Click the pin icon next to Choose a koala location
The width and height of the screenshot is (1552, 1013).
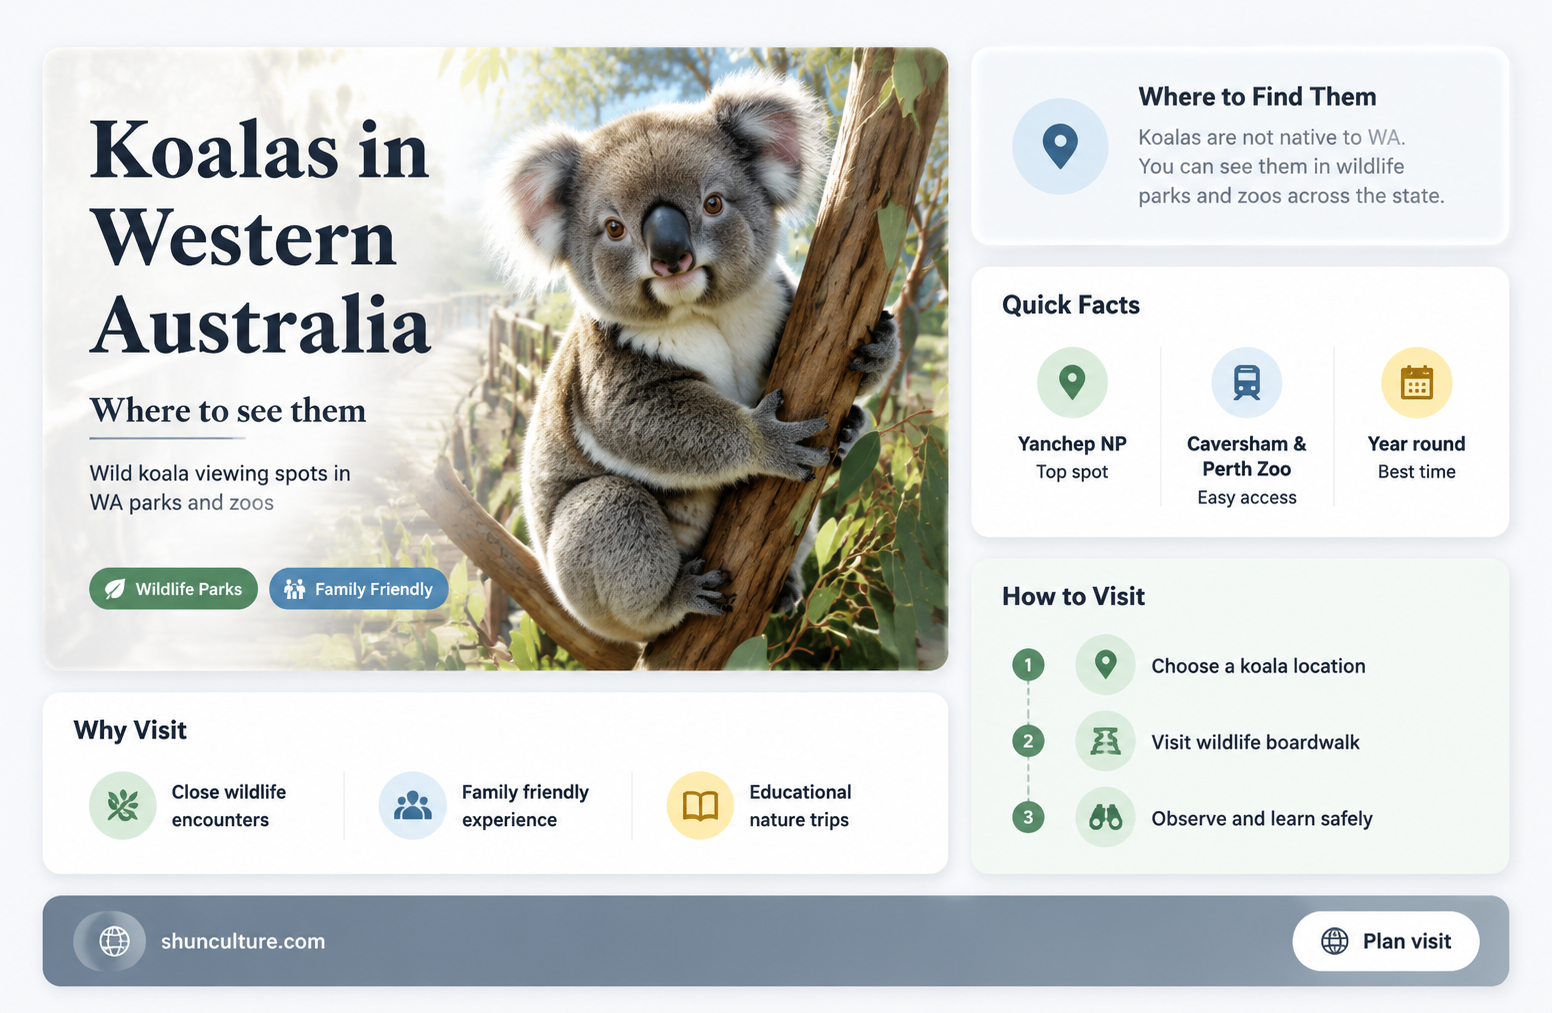point(1105,665)
